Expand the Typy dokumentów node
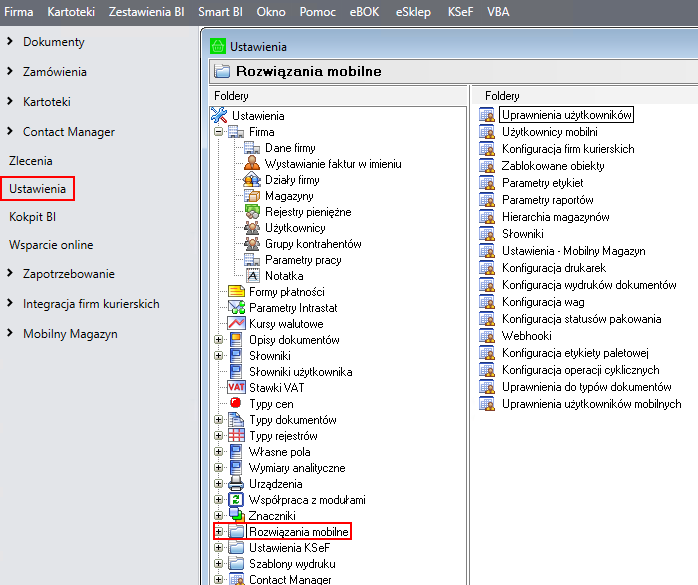The width and height of the screenshot is (698, 585). pos(219,420)
